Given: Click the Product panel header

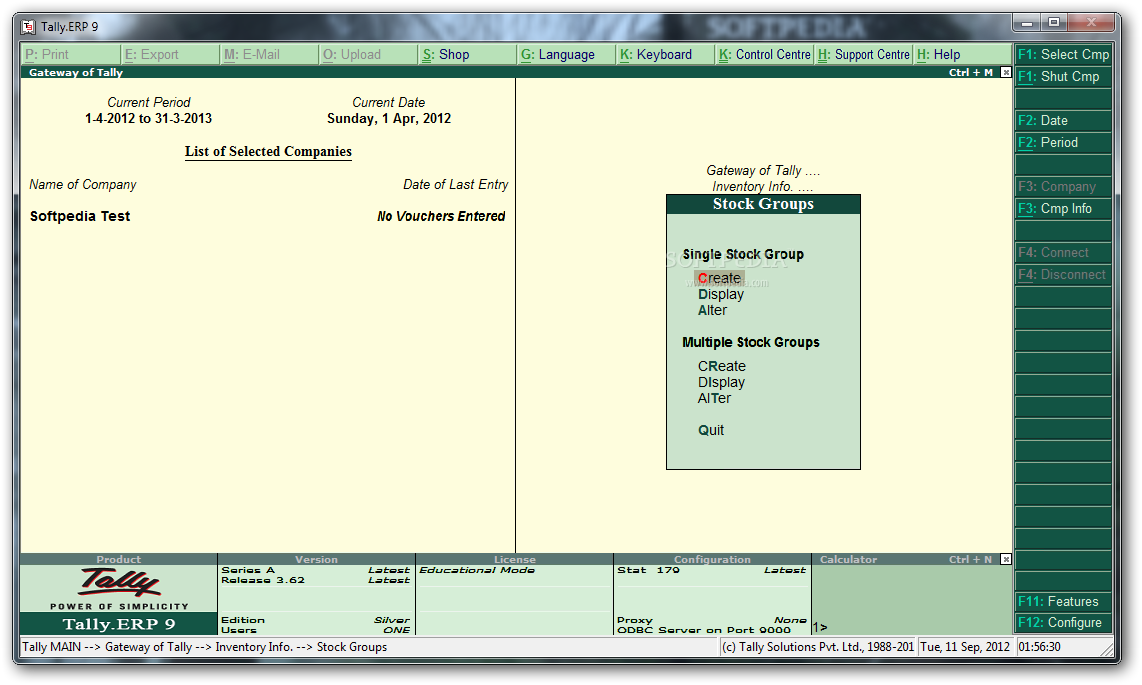Looking at the screenshot, I should pos(119,559).
